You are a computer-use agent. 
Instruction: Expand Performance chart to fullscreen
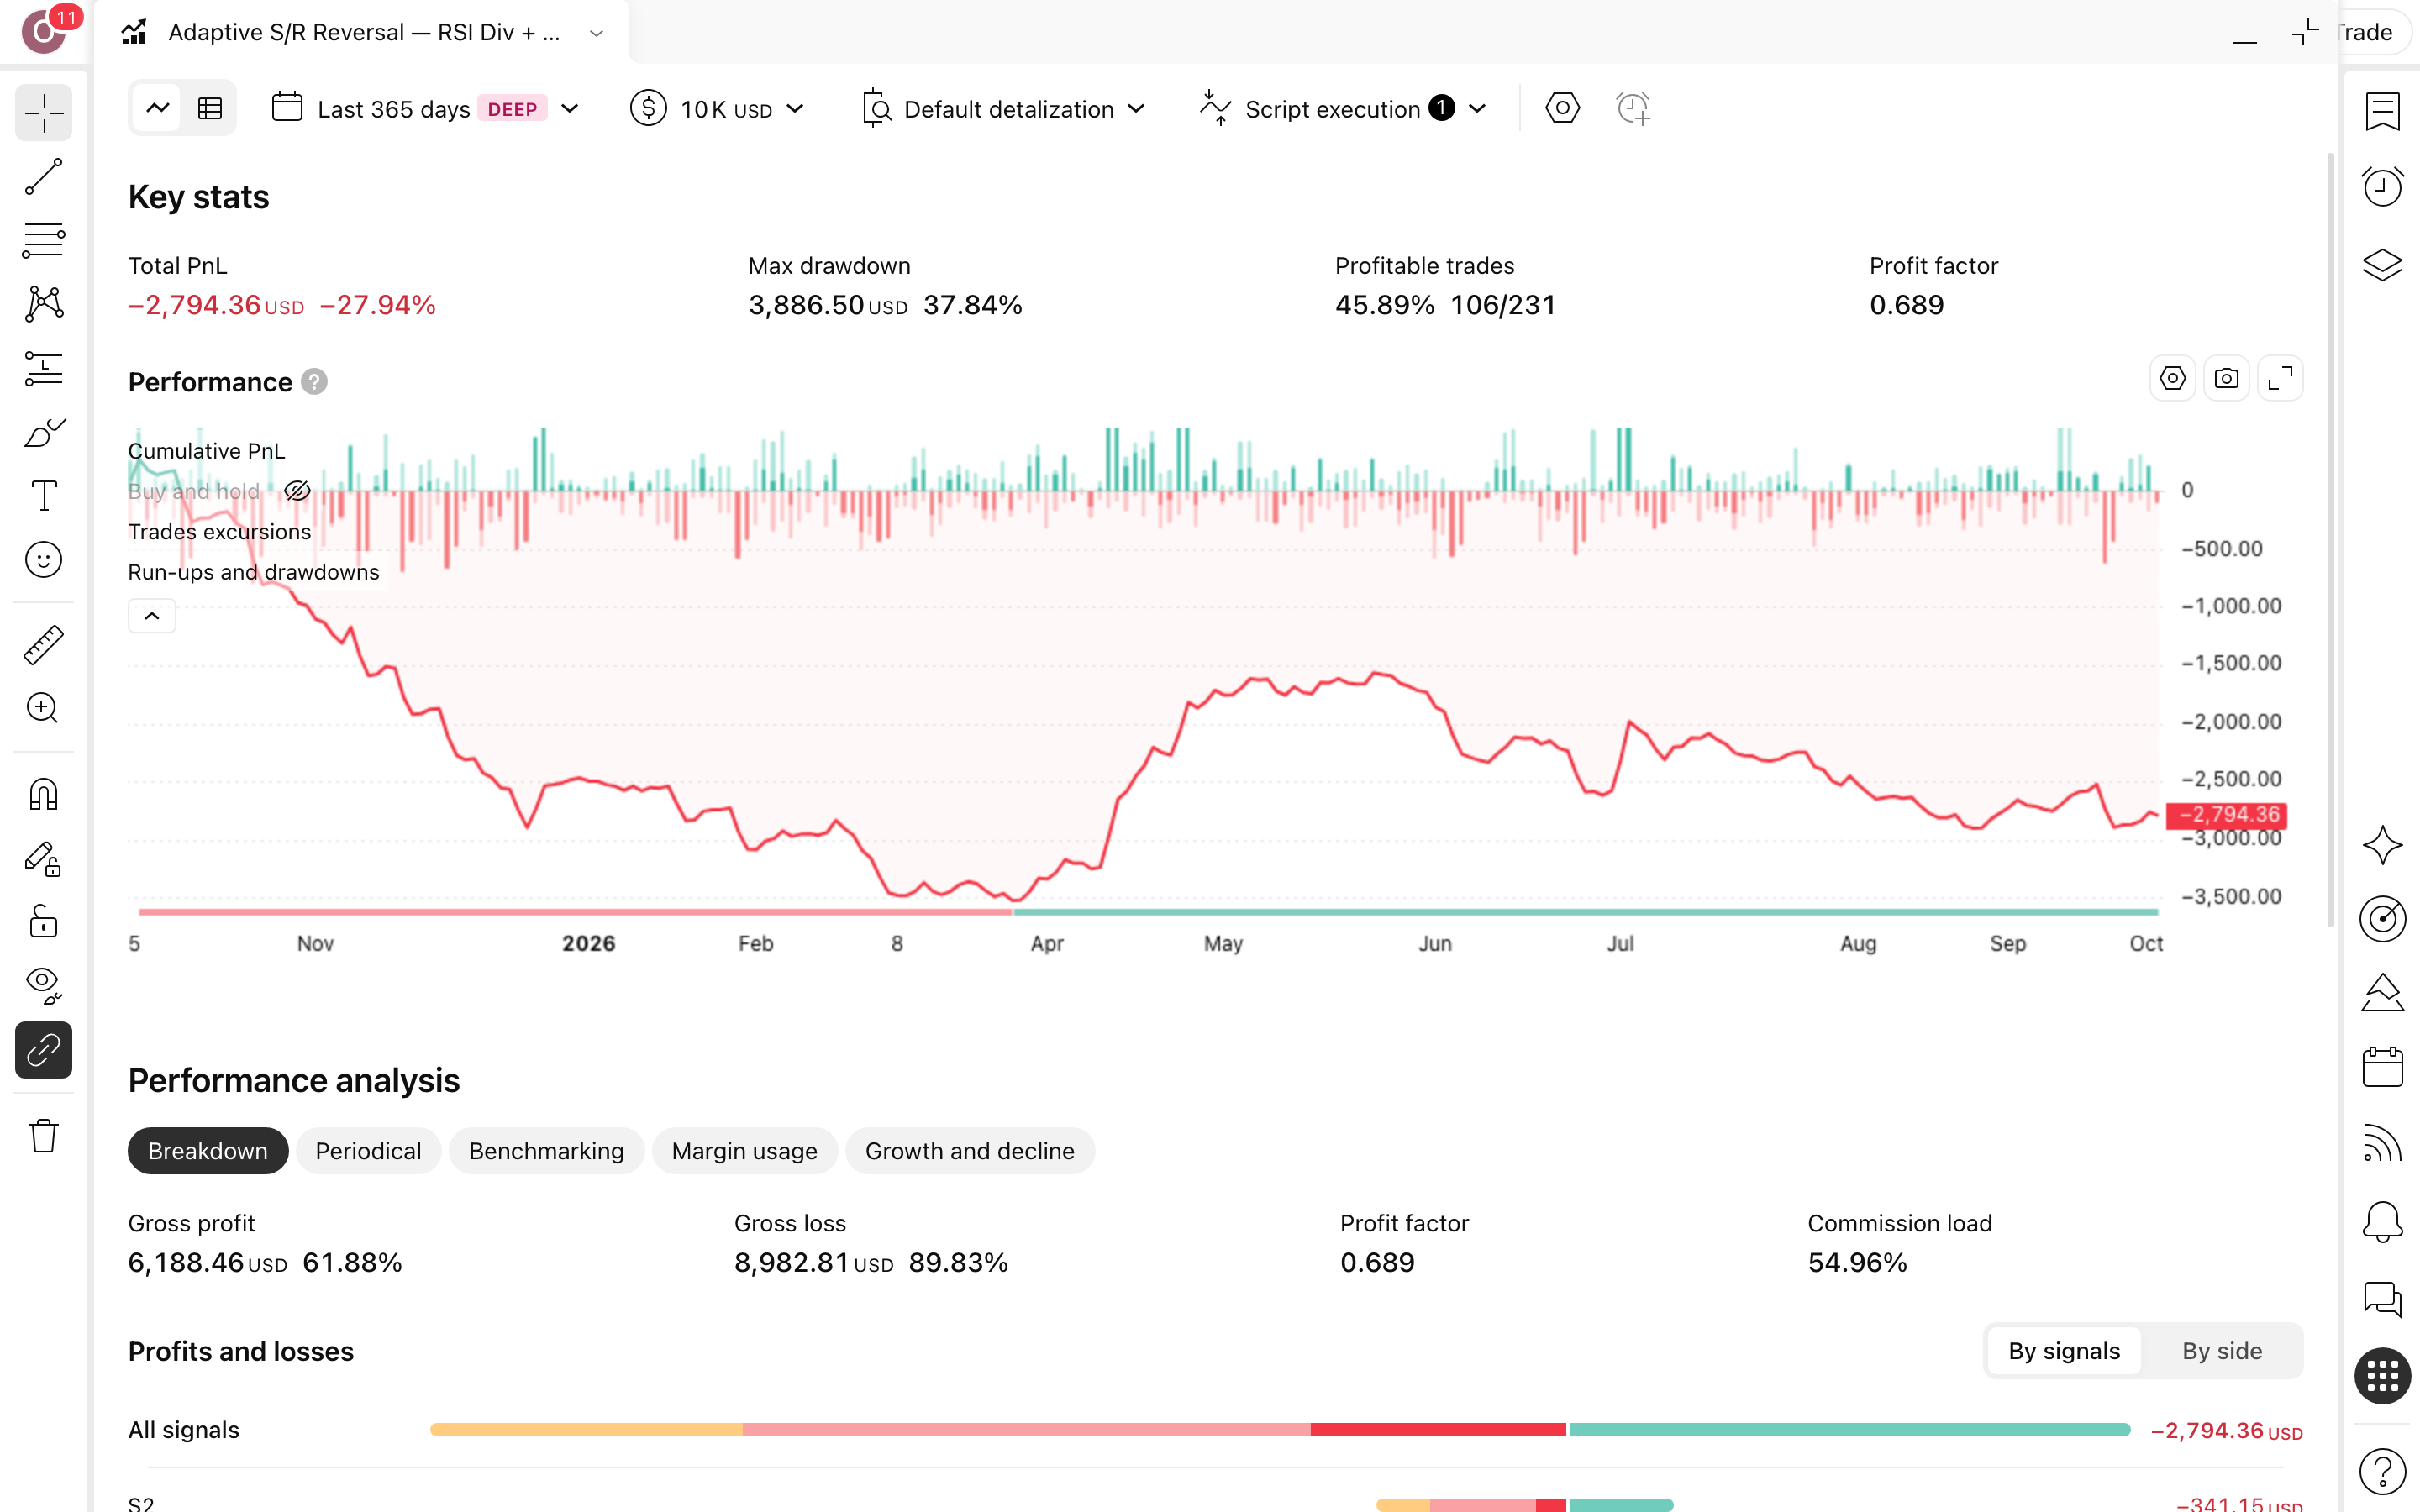click(x=2280, y=379)
